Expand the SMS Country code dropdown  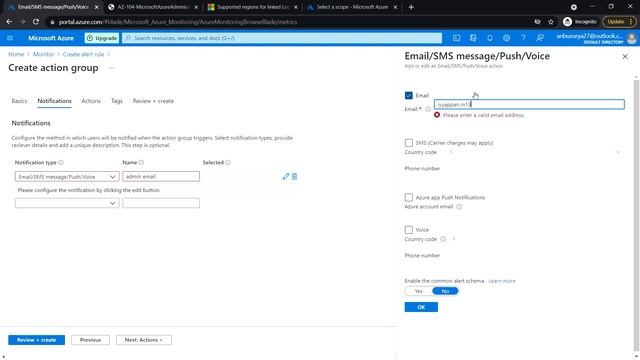pyautogui.click(x=618, y=152)
